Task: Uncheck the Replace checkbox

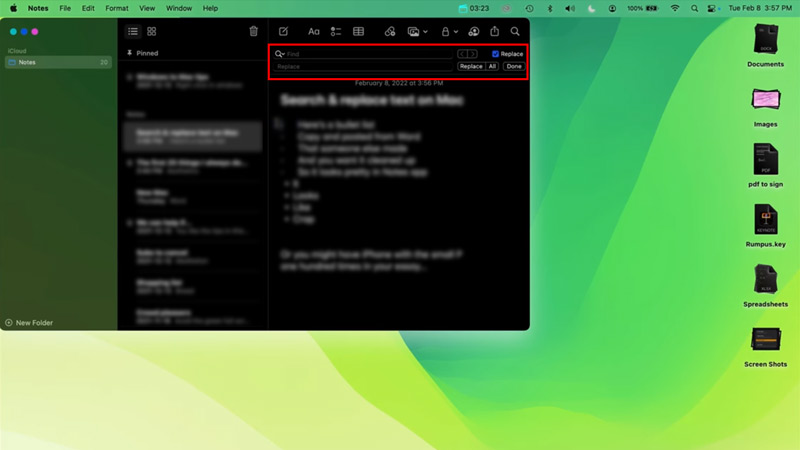Action: click(x=495, y=54)
